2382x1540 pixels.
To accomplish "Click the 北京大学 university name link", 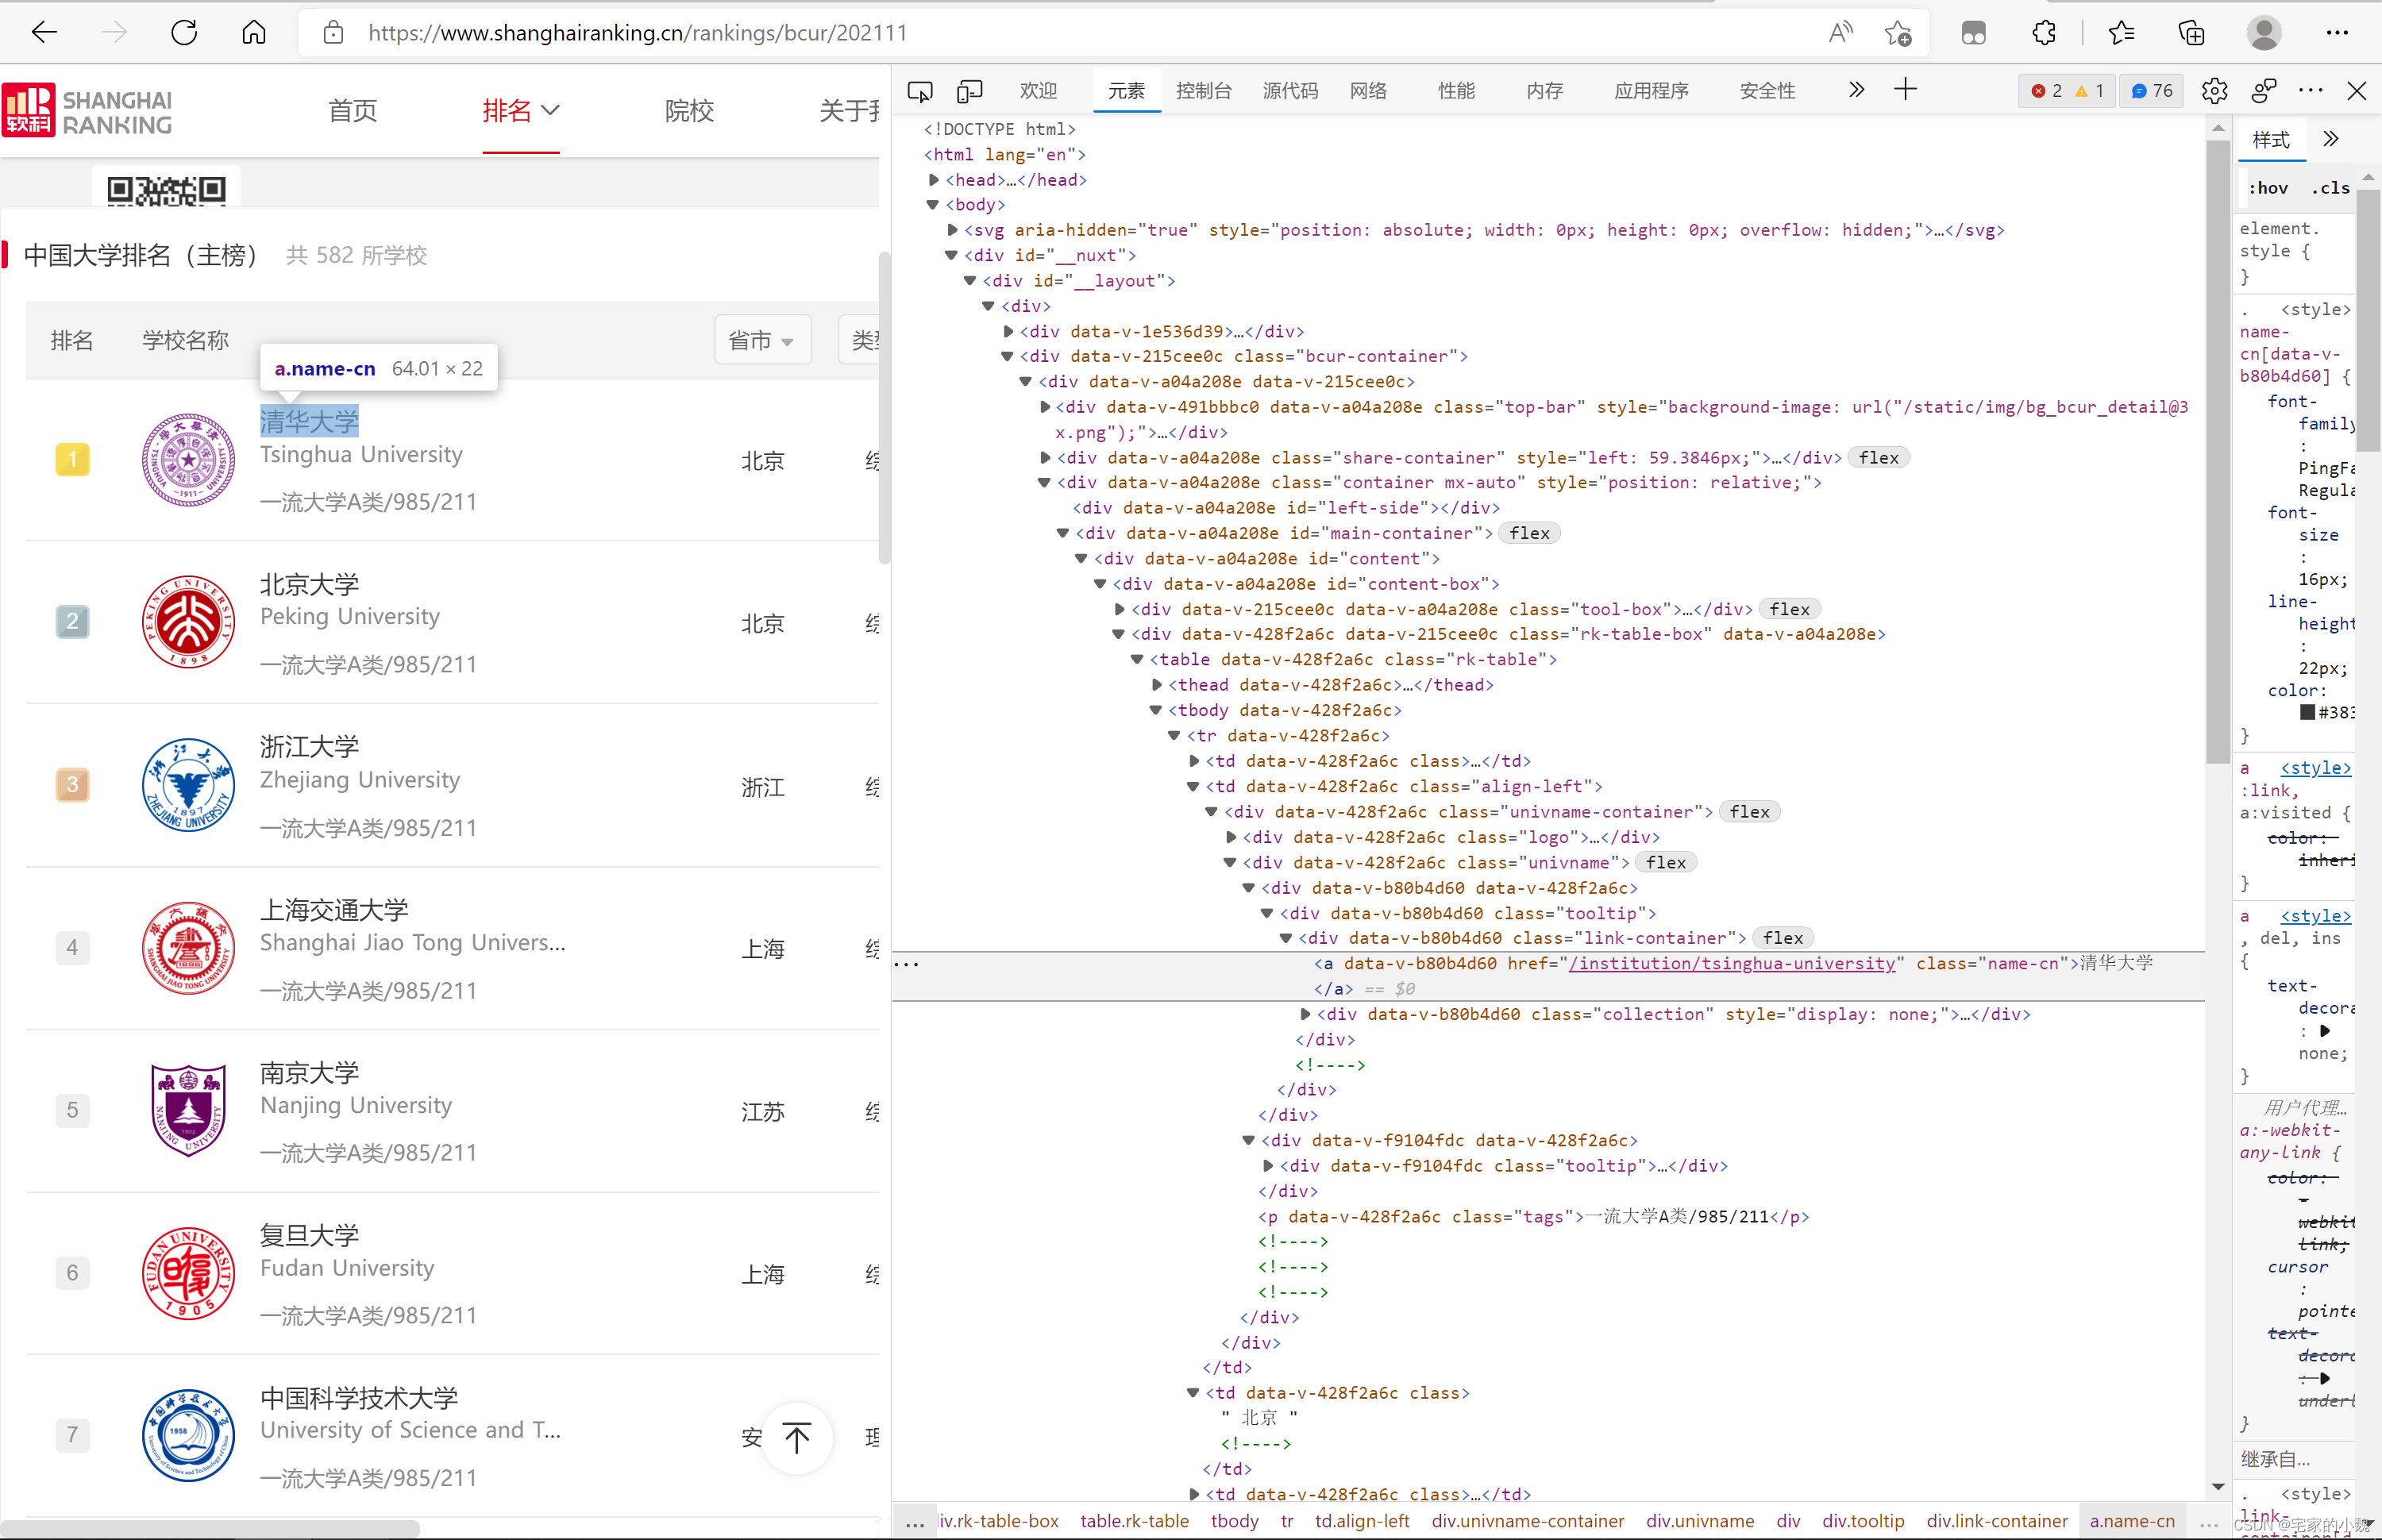I will (x=309, y=584).
